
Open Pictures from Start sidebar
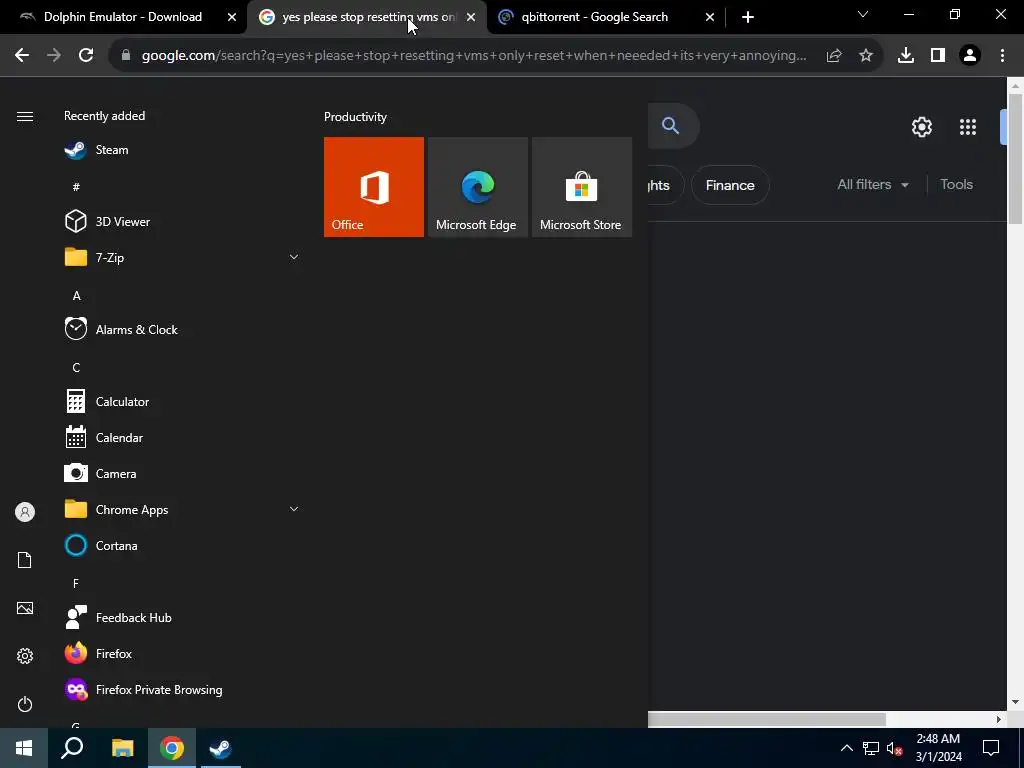pyautogui.click(x=25, y=608)
